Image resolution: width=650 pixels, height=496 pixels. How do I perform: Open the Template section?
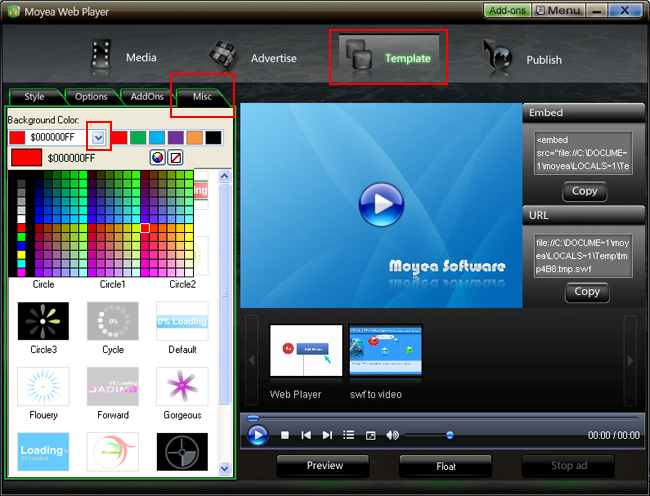click(388, 57)
